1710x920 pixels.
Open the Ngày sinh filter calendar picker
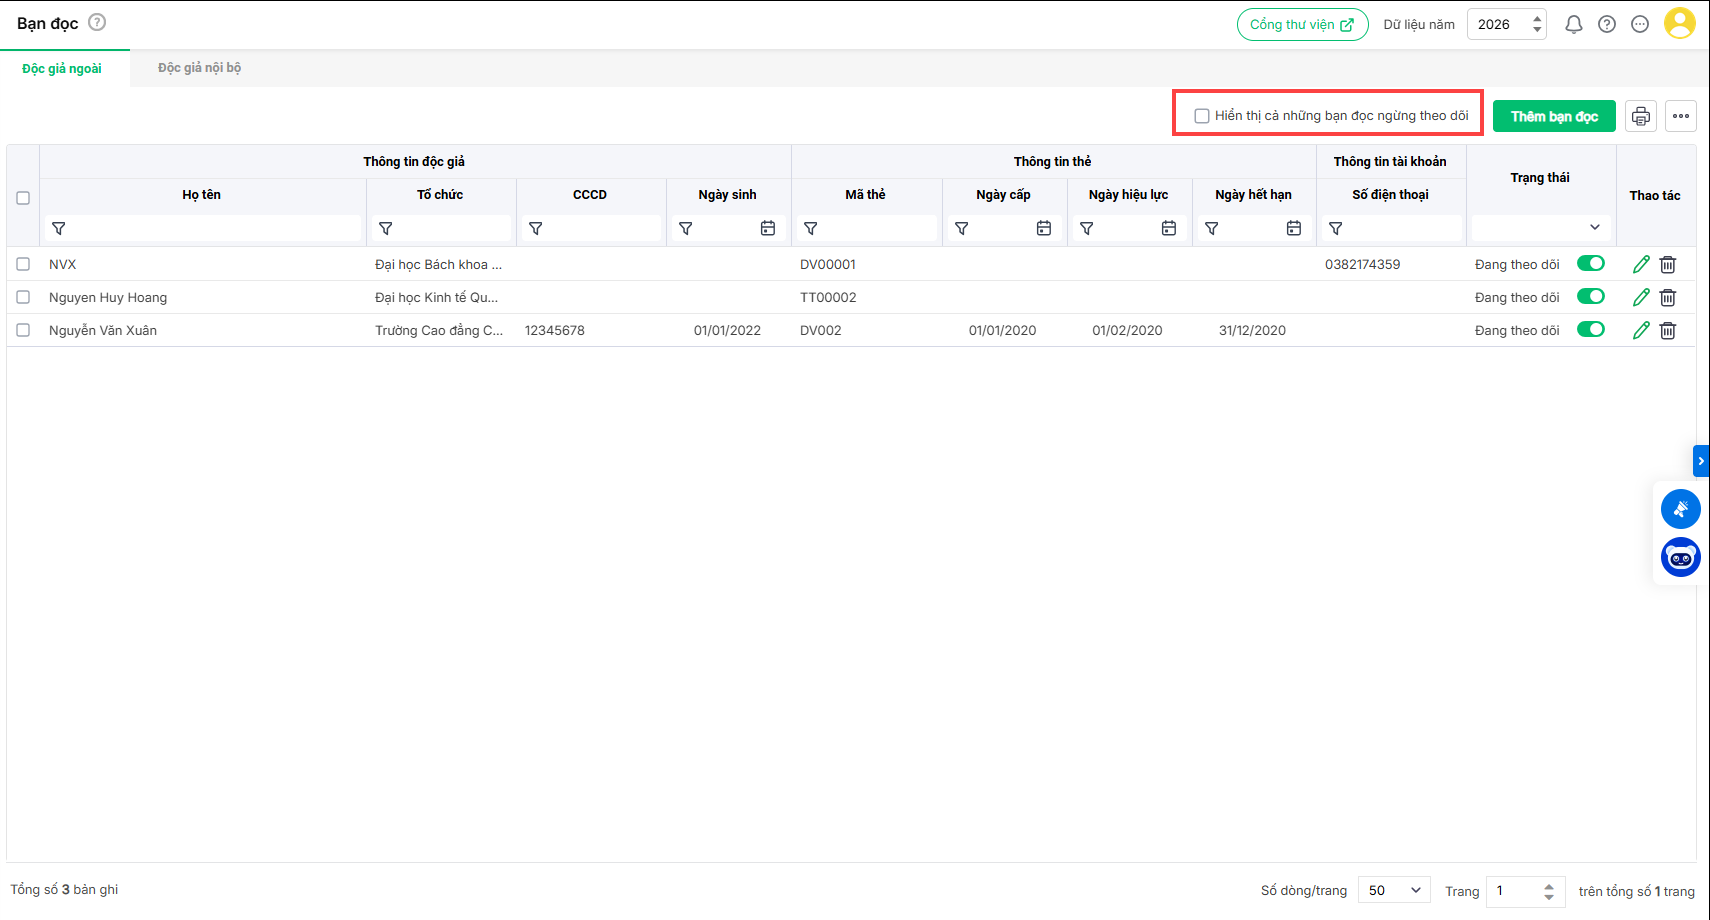[768, 229]
